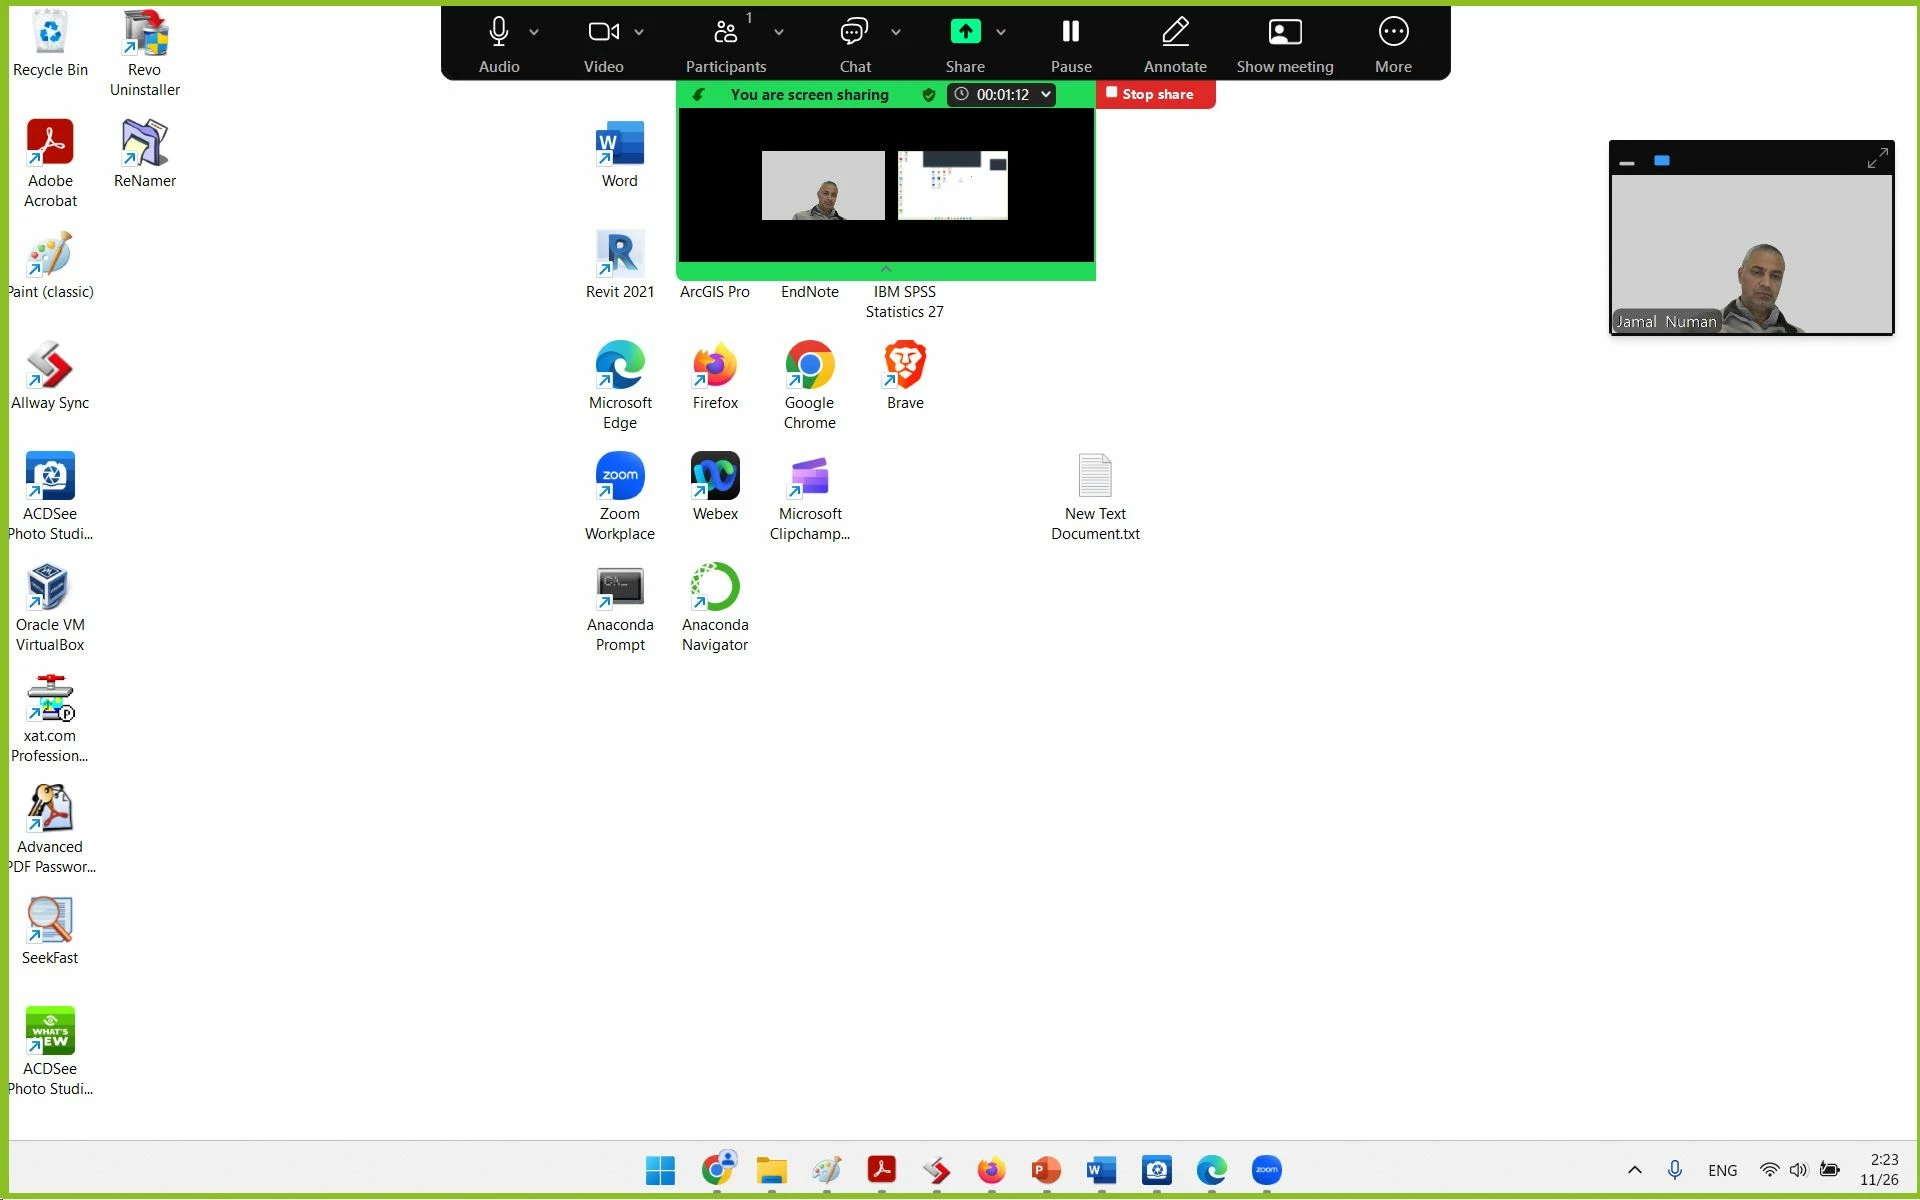Screen dimensions: 1920x1200
Task: Toggle camera with the Video icon
Action: [x=603, y=33]
